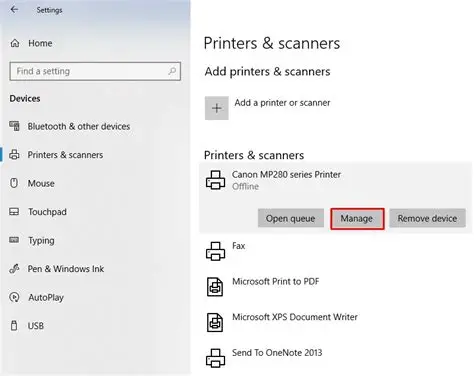Image resolution: width=474 pixels, height=376 pixels.
Task: Click the Manage button
Action: coord(357,219)
